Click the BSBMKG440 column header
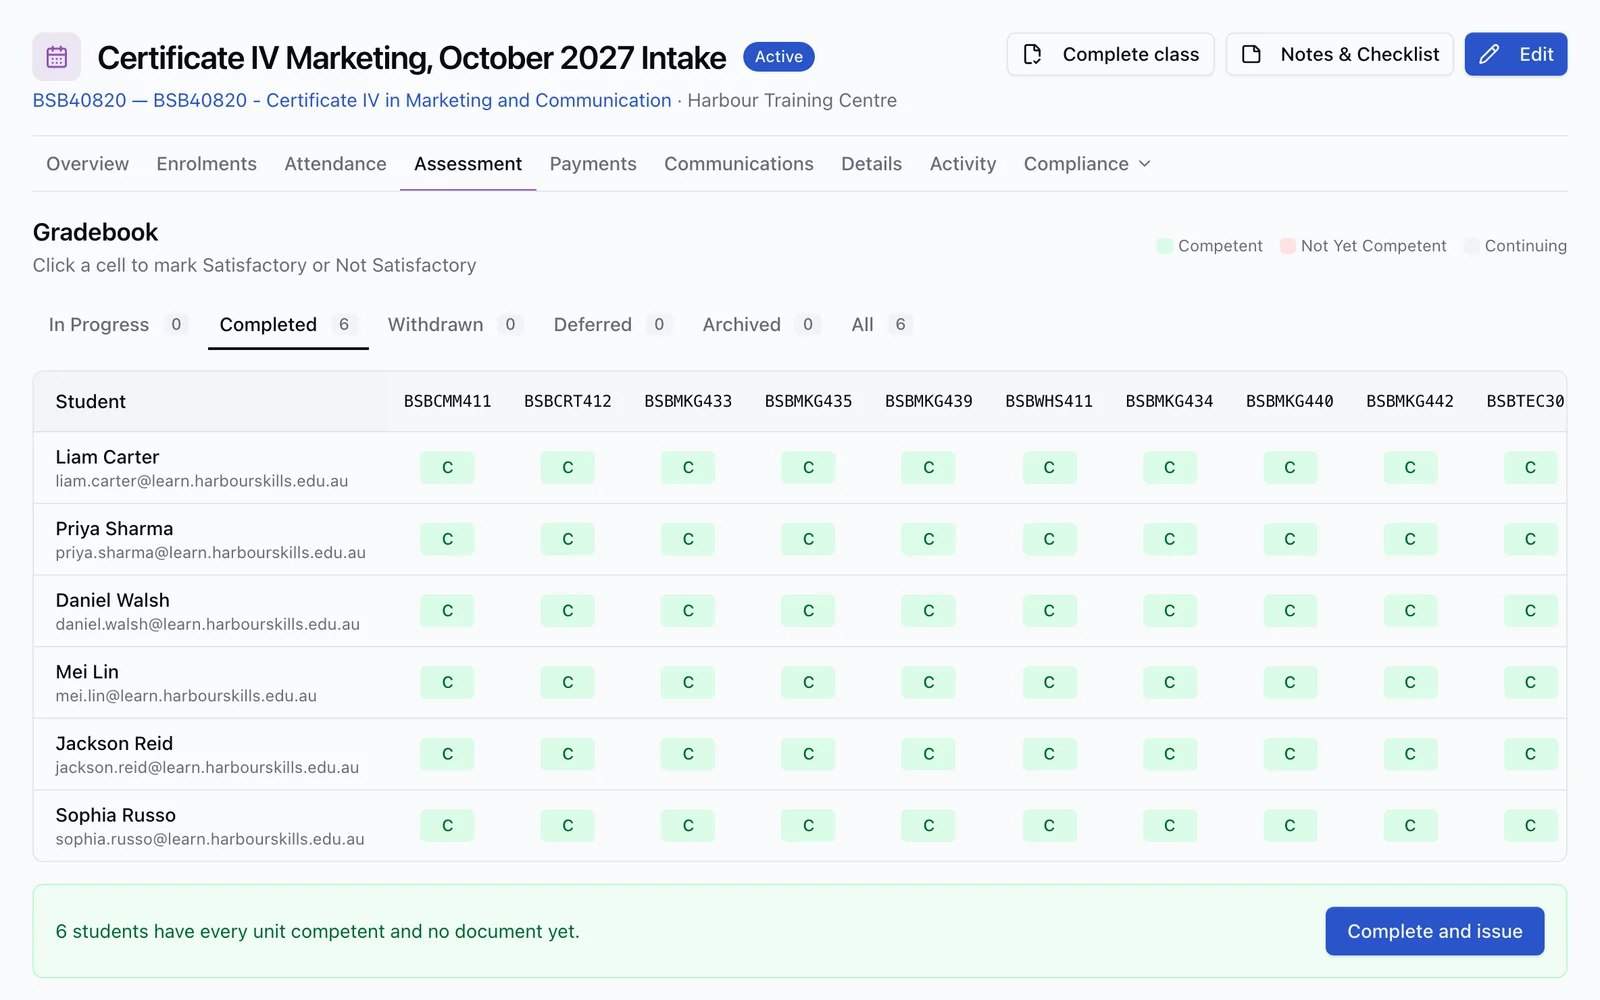The image size is (1600, 1000). tap(1289, 401)
